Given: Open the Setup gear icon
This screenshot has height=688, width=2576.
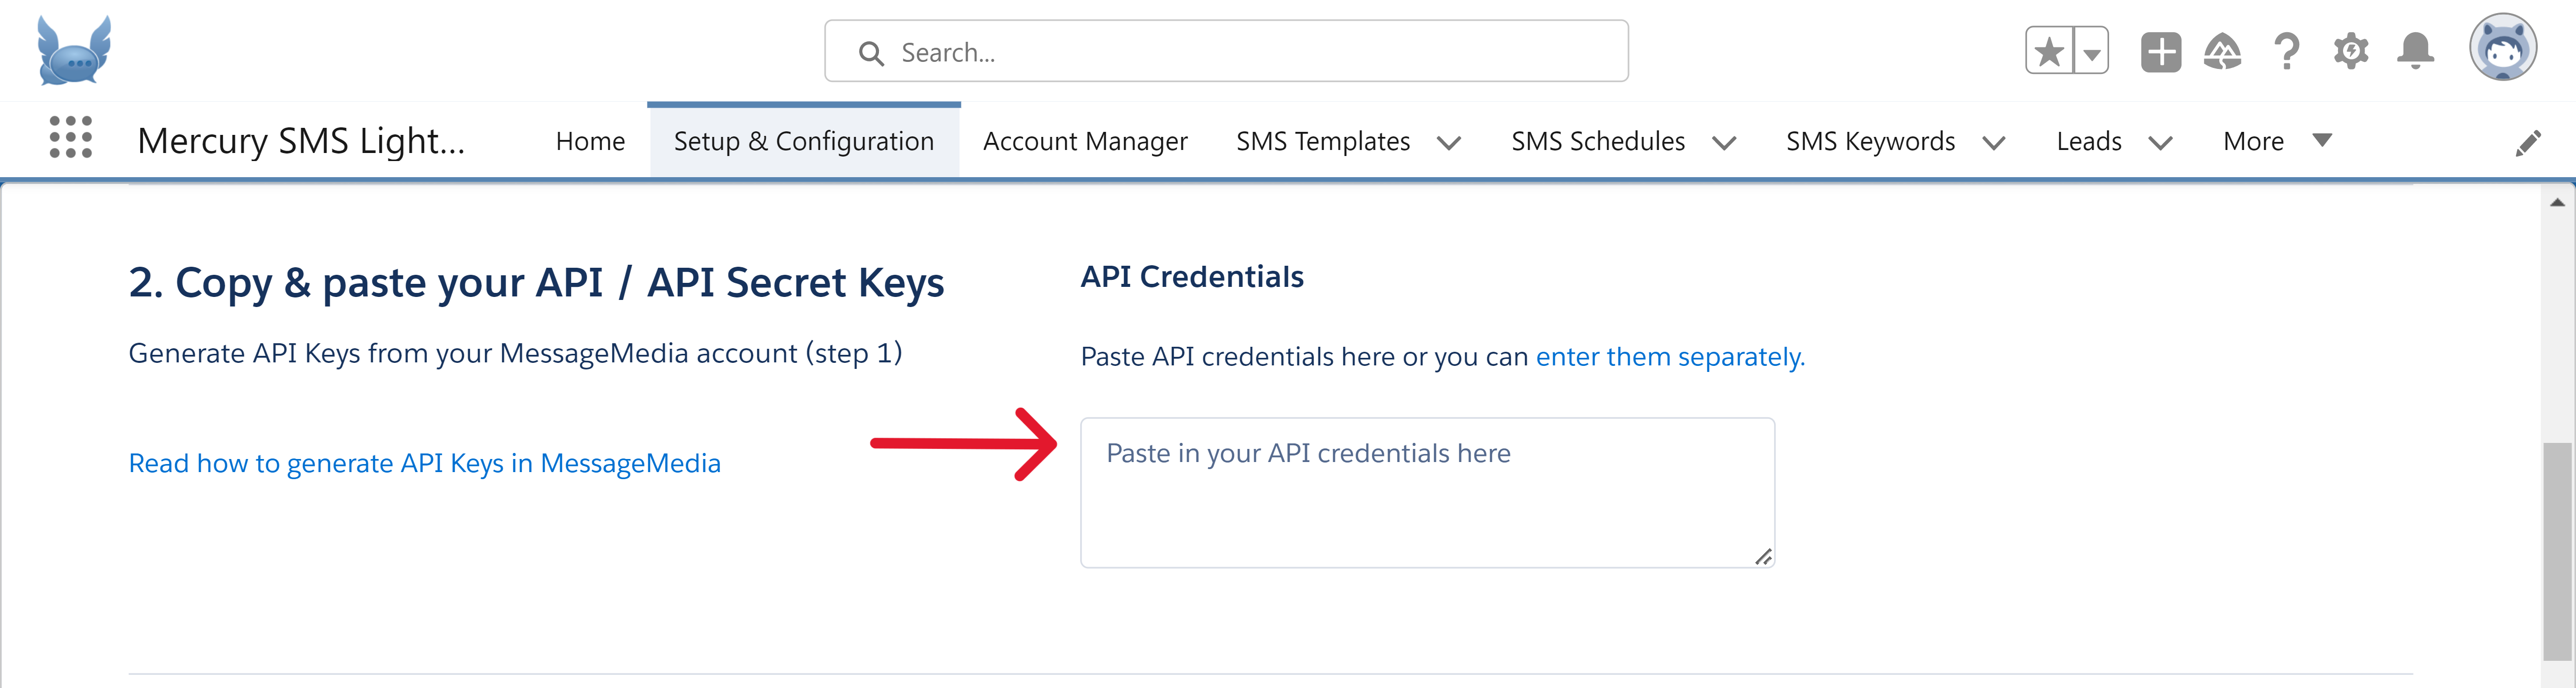Looking at the screenshot, I should 2351,51.
